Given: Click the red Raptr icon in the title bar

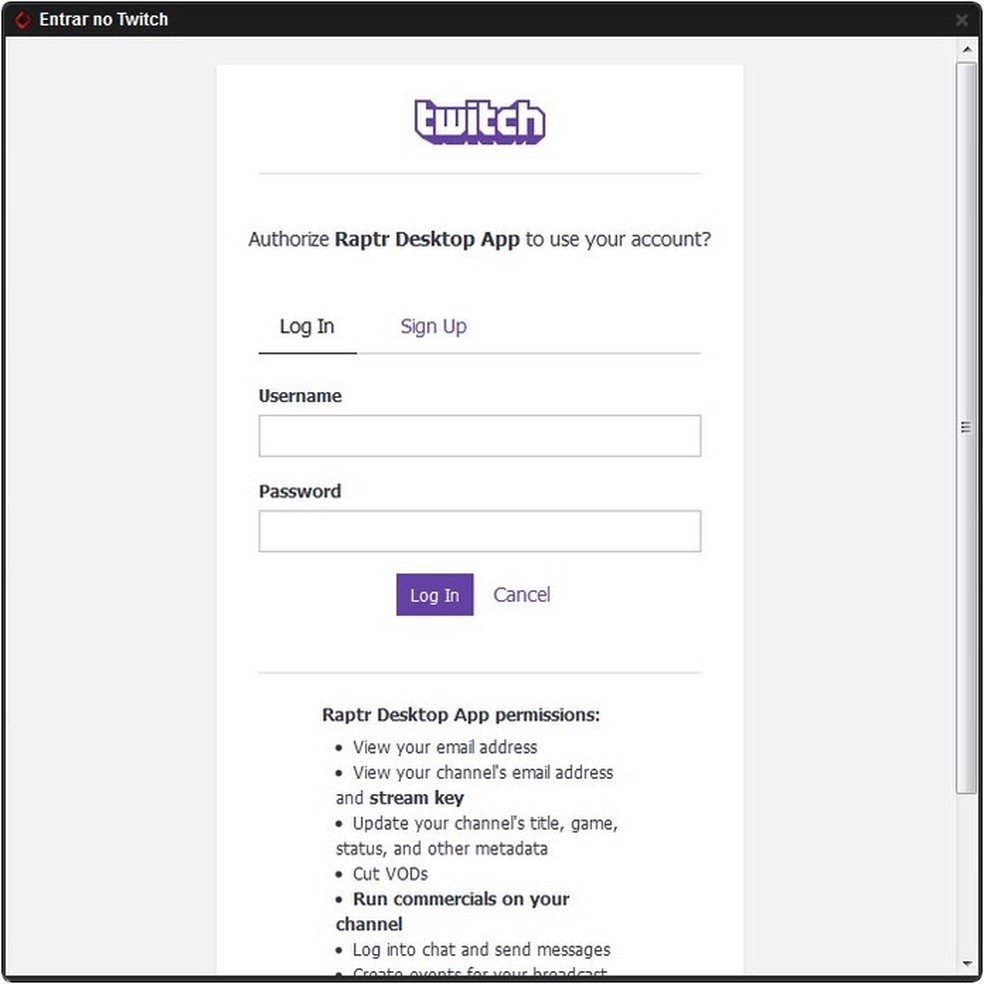Looking at the screenshot, I should point(22,18).
